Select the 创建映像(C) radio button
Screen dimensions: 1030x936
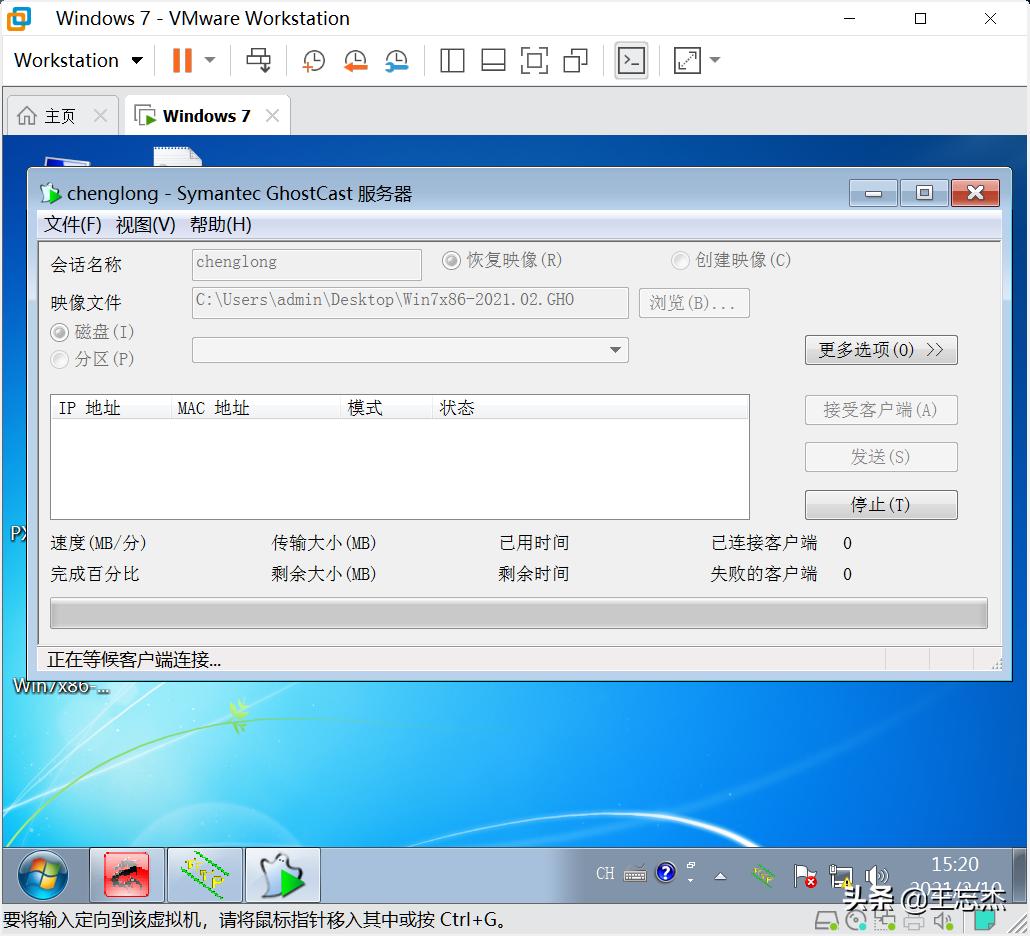point(681,259)
